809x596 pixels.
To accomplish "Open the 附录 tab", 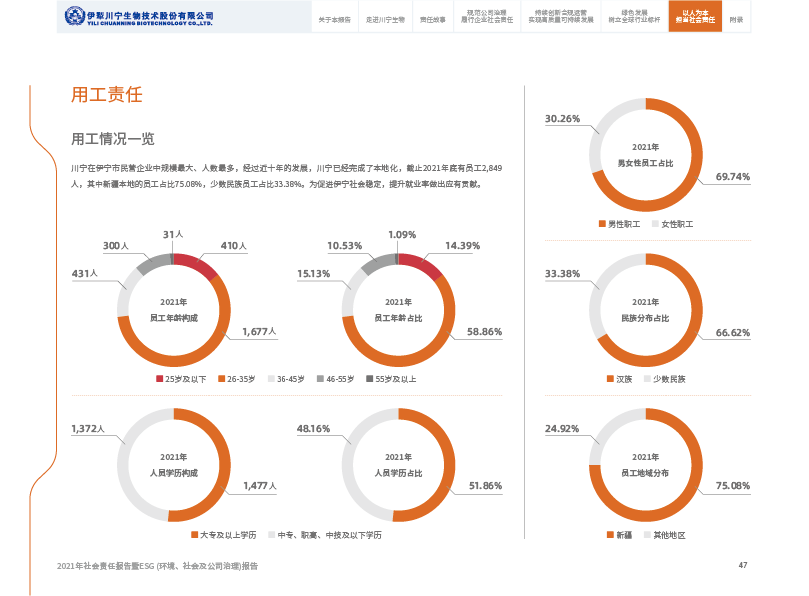I will [x=736, y=20].
